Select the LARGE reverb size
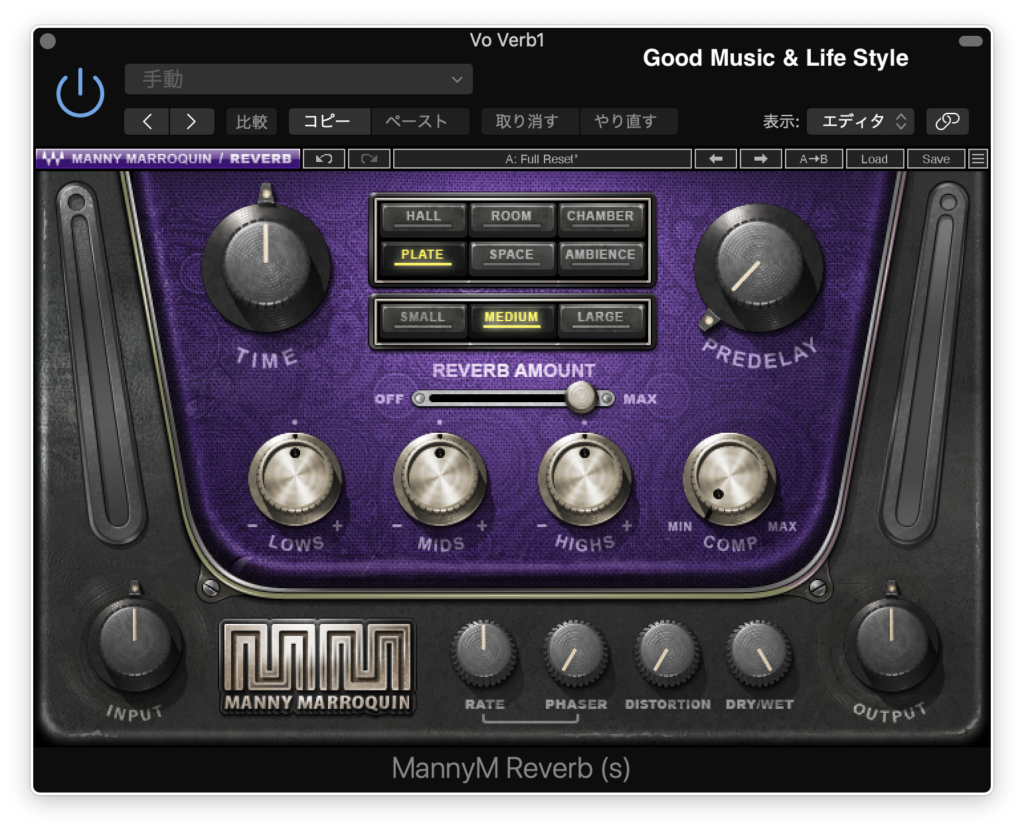The image size is (1024, 831). click(x=600, y=318)
